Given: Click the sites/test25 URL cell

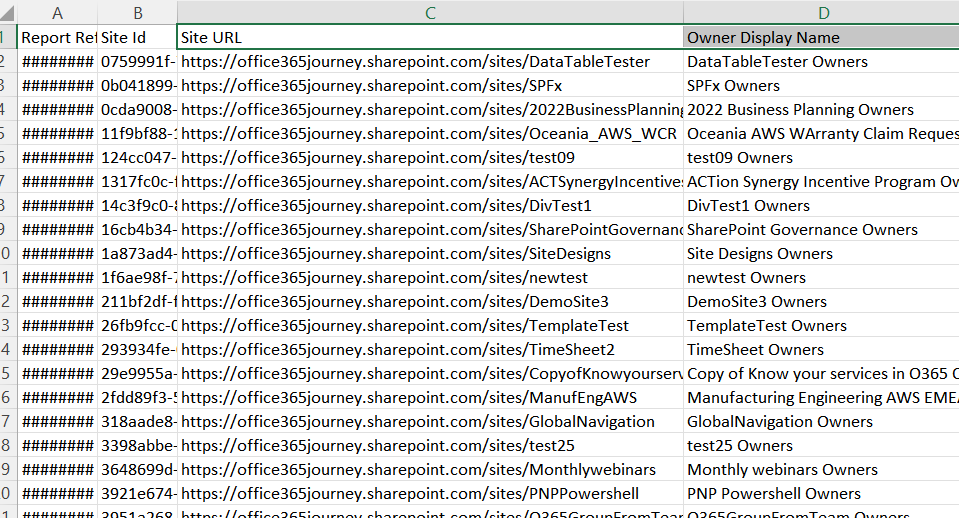Looking at the screenshot, I should click(430, 446).
